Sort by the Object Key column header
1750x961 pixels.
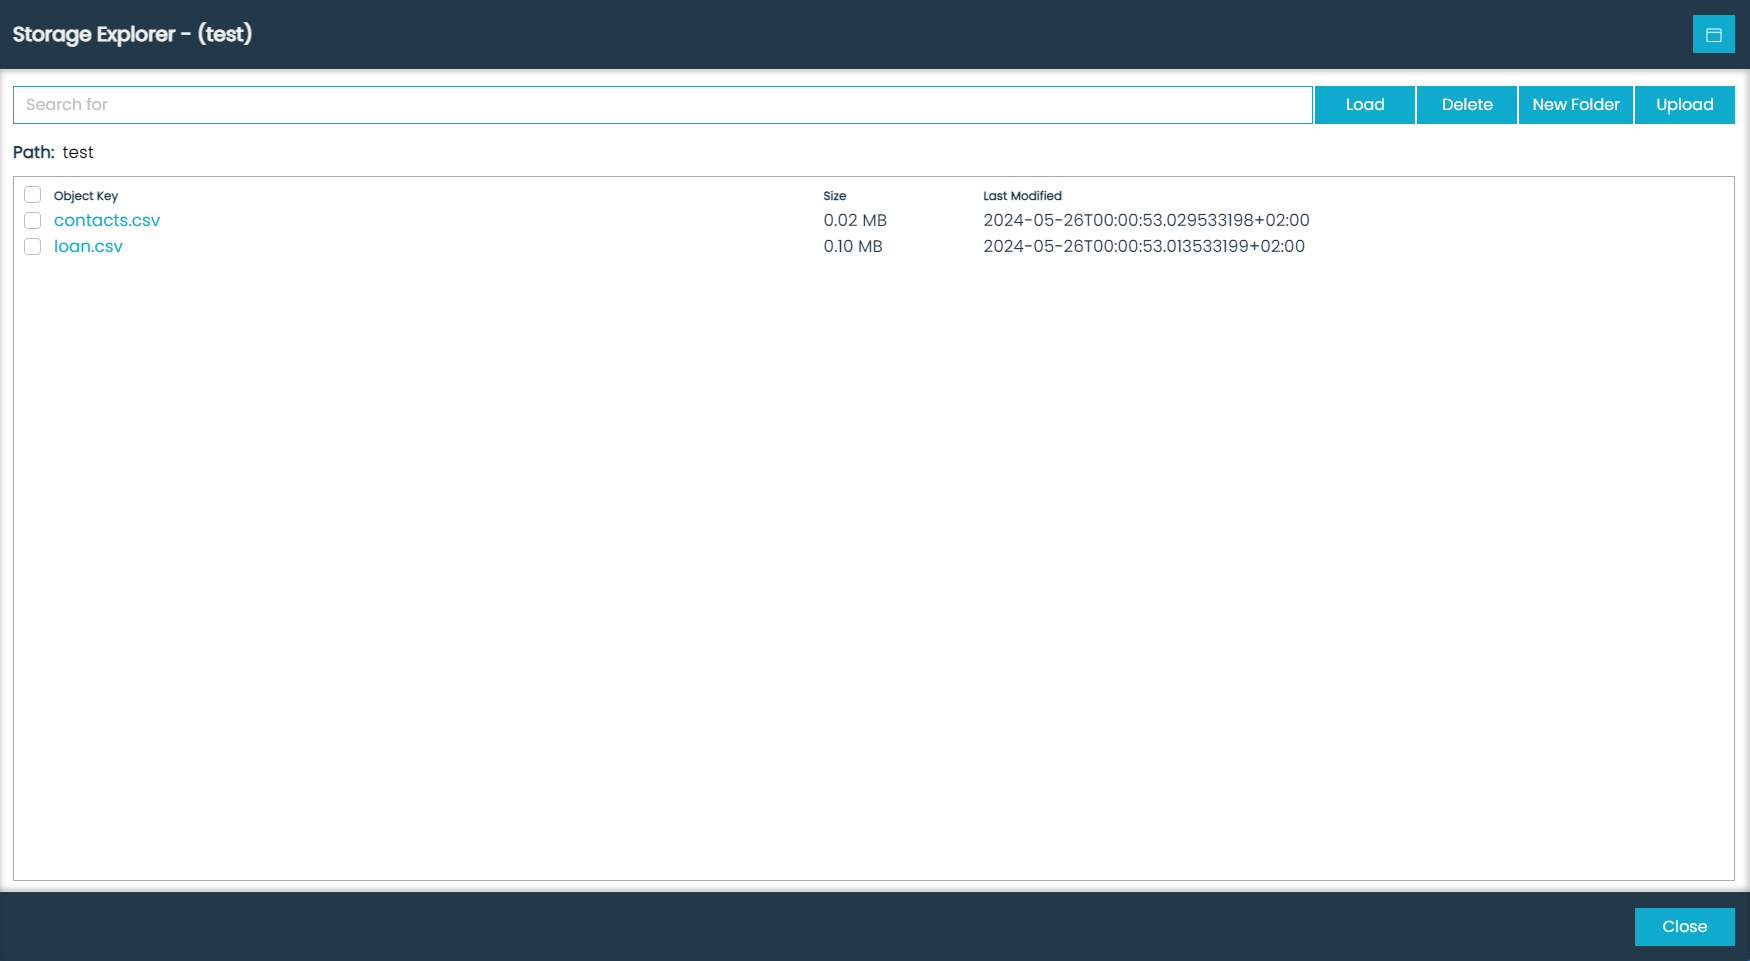(x=86, y=195)
